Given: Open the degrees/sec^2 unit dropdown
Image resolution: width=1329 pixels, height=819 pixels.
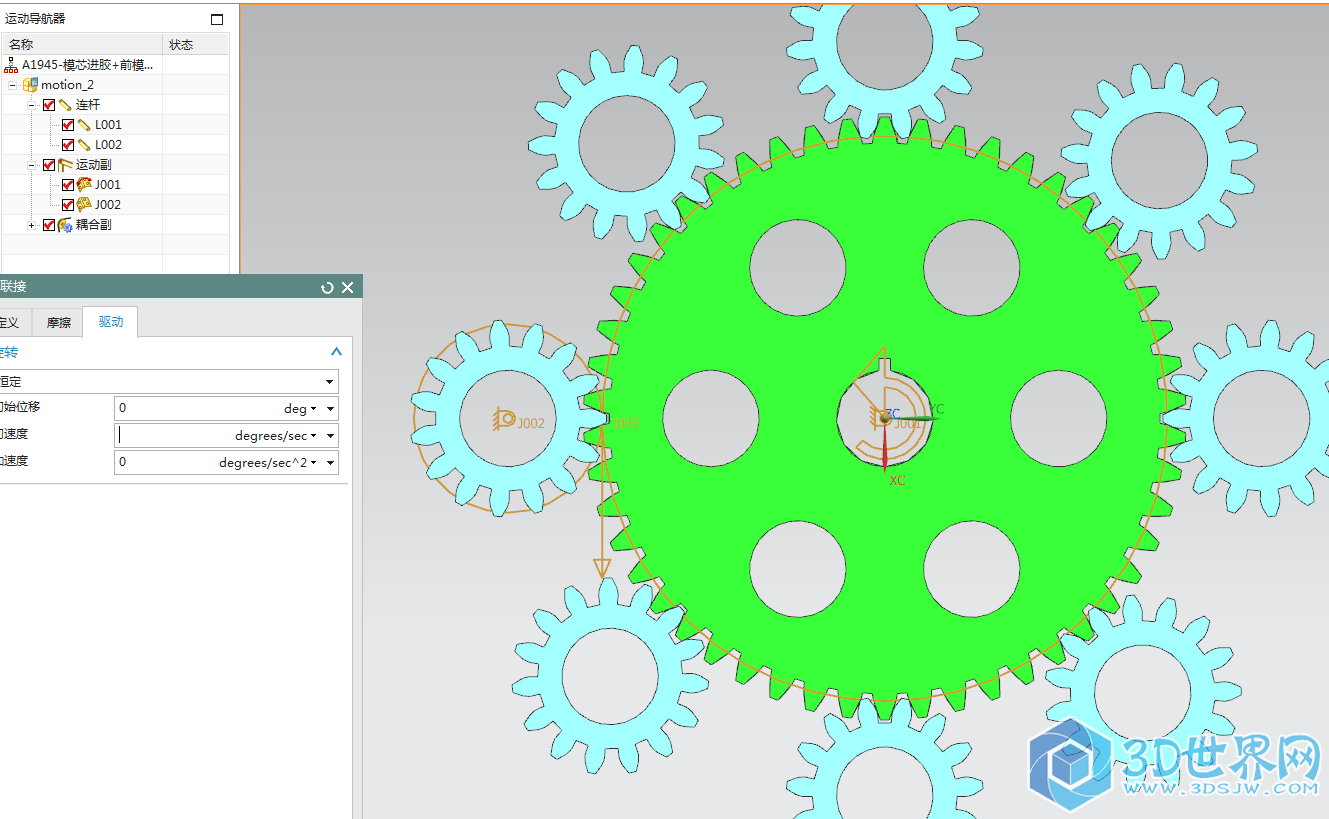Looking at the screenshot, I should [268, 462].
